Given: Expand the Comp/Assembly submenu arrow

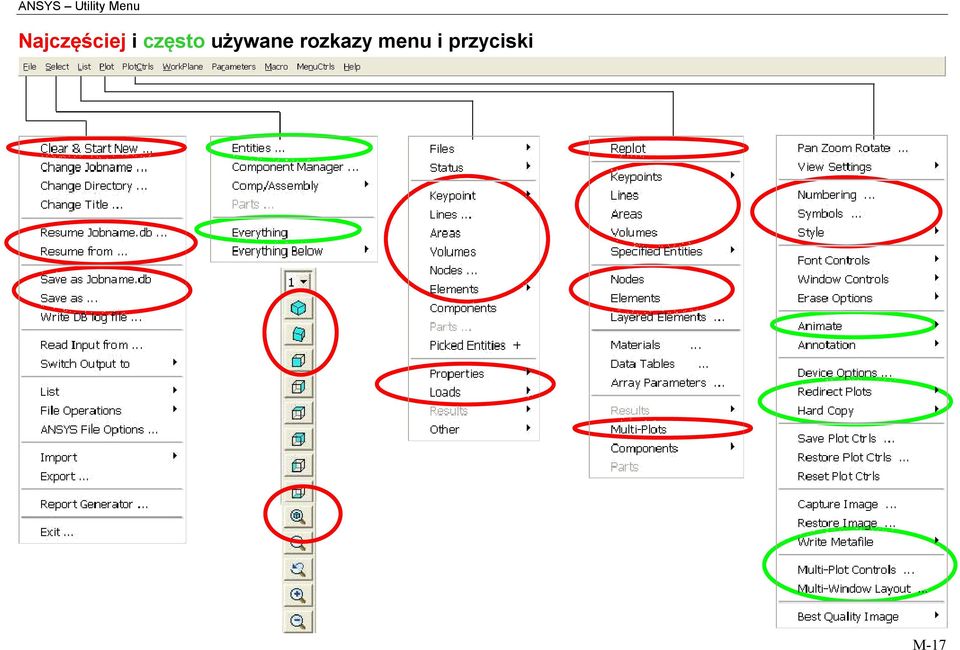Looking at the screenshot, I should 366,184.
